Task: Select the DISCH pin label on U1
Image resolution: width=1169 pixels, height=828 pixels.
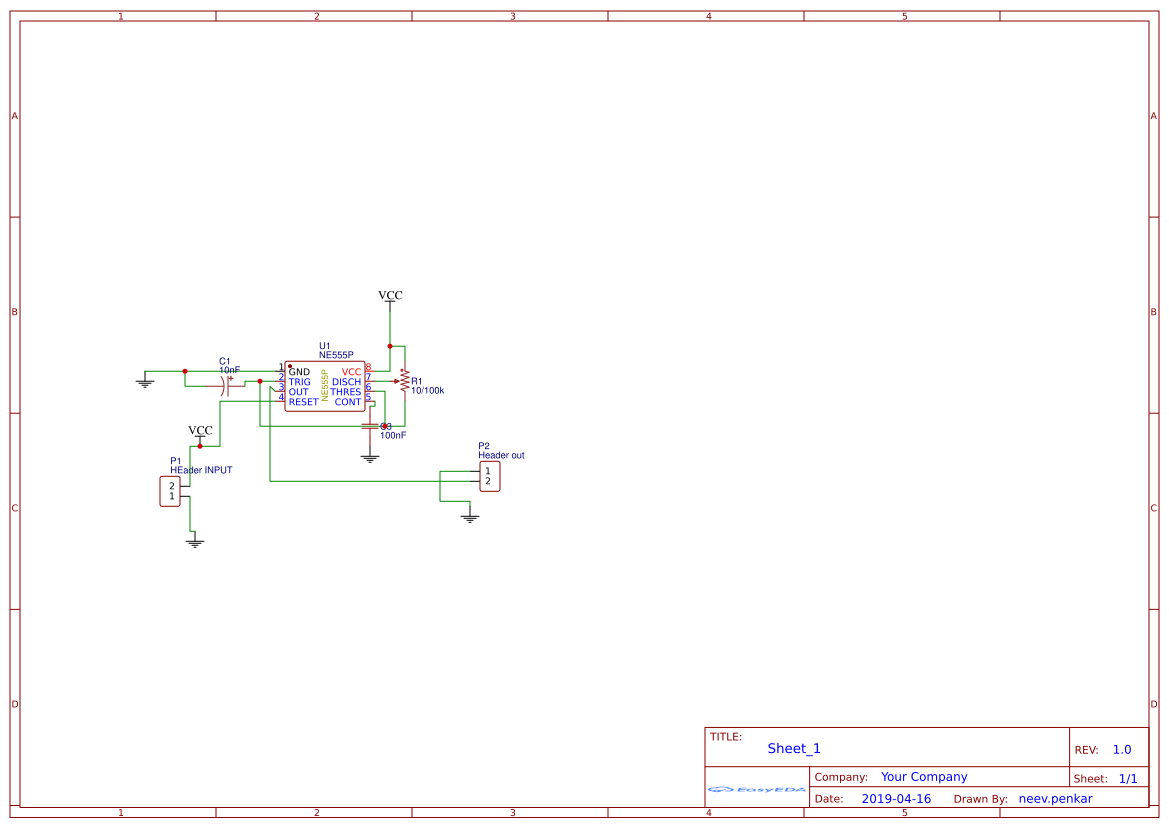Action: (x=345, y=381)
